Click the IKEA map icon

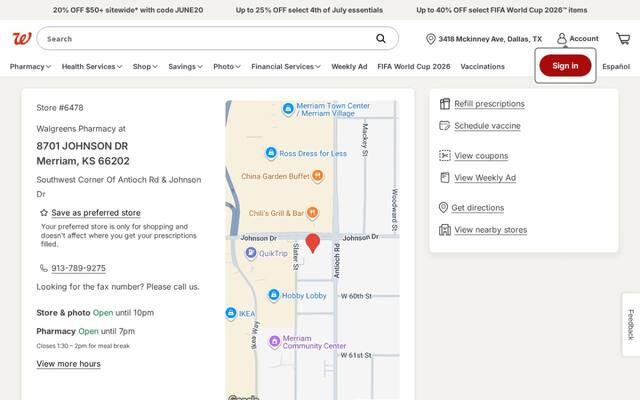point(231,313)
